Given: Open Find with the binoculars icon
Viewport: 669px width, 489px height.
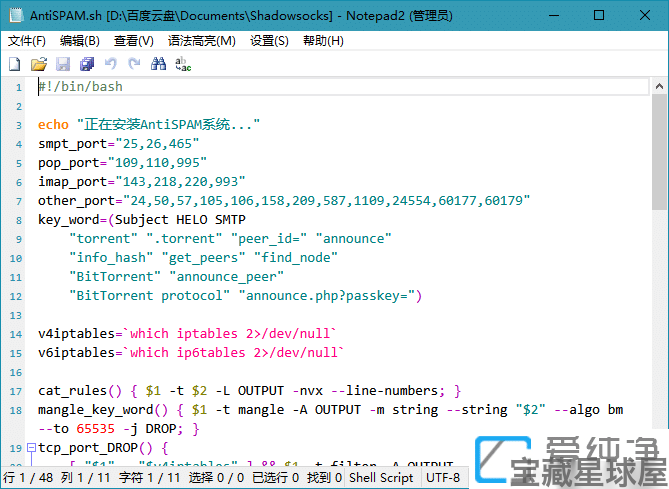Looking at the screenshot, I should click(158, 64).
